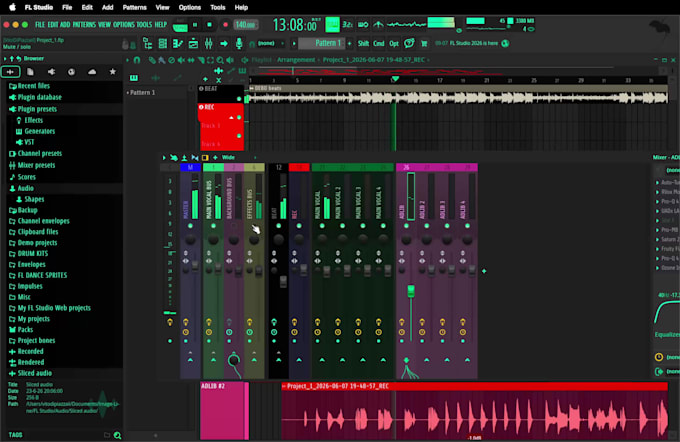Click the Shift modifier button

[363, 43]
